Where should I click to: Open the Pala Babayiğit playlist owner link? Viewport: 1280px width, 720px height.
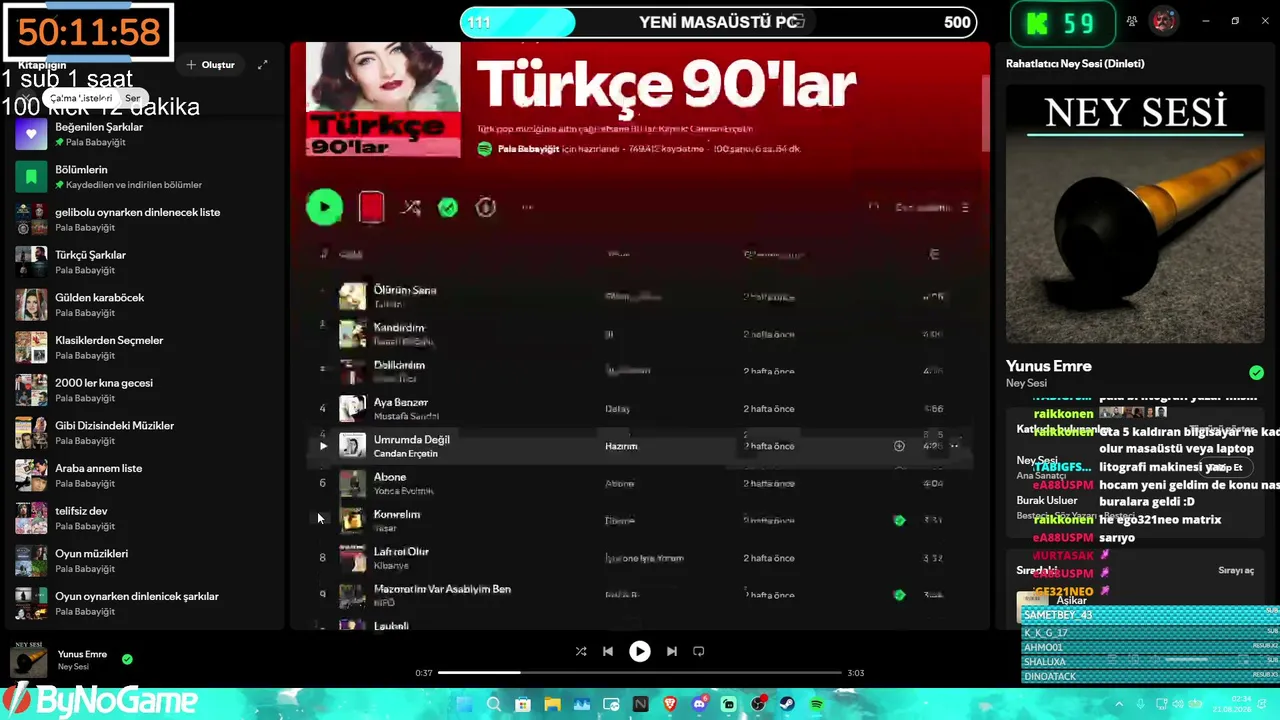click(x=528, y=149)
